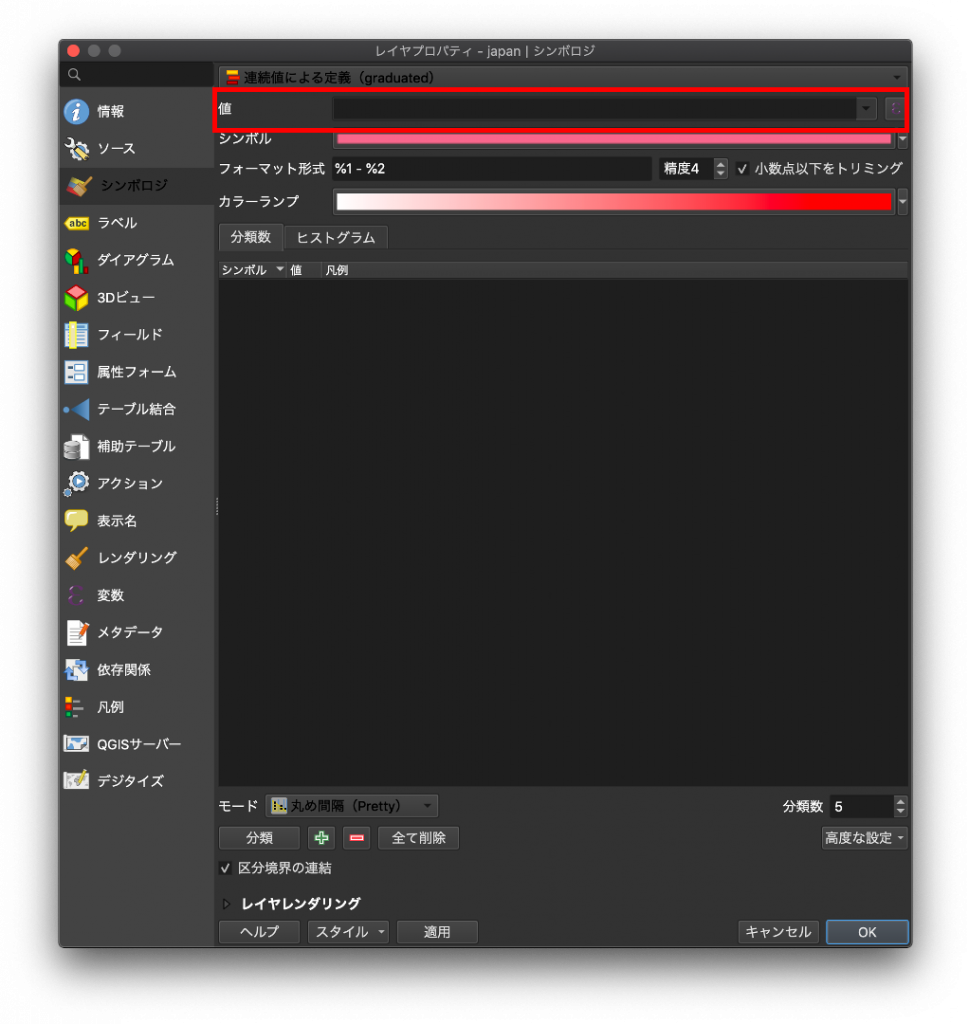Open the モード 丸め間隔 (Pretty) dropdown
969x1024 pixels.
351,806
